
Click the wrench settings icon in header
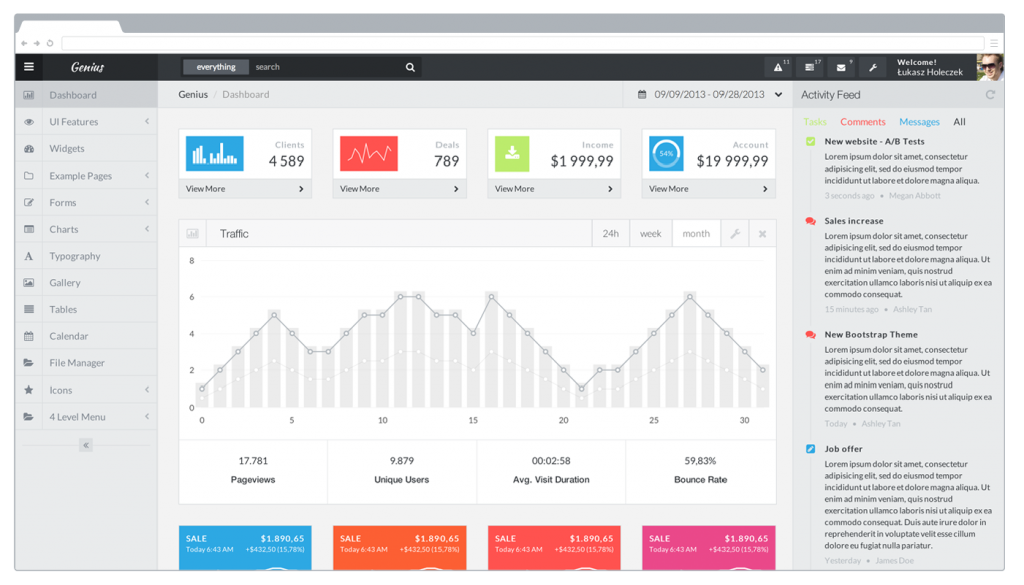pyautogui.click(x=872, y=67)
